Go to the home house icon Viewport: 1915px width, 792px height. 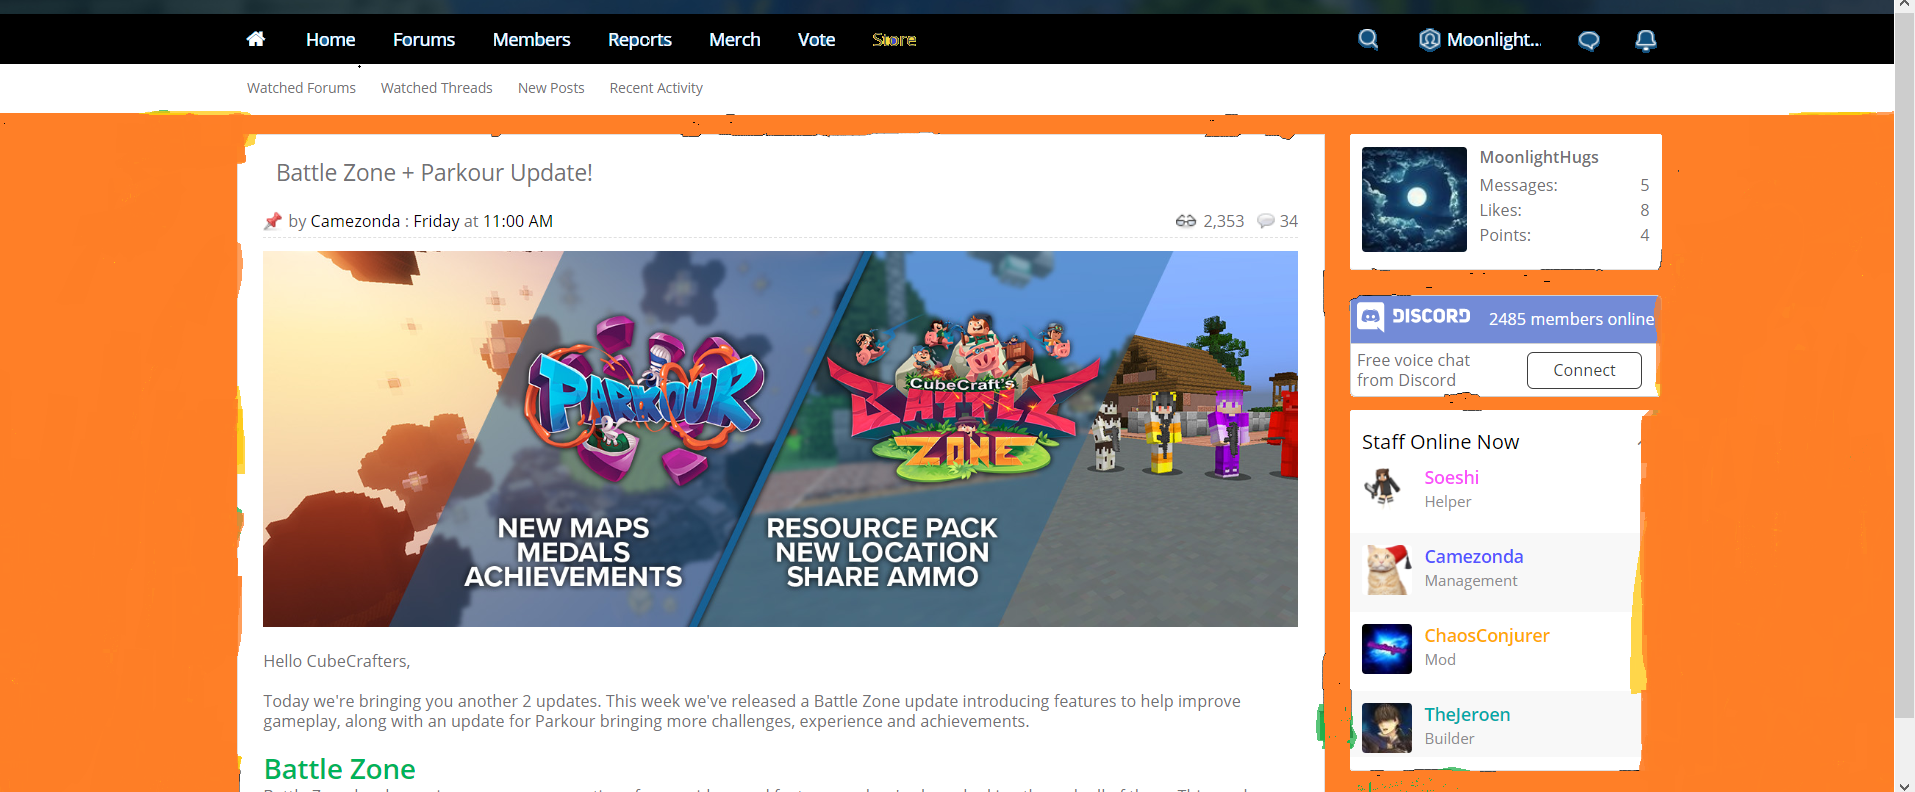256,39
